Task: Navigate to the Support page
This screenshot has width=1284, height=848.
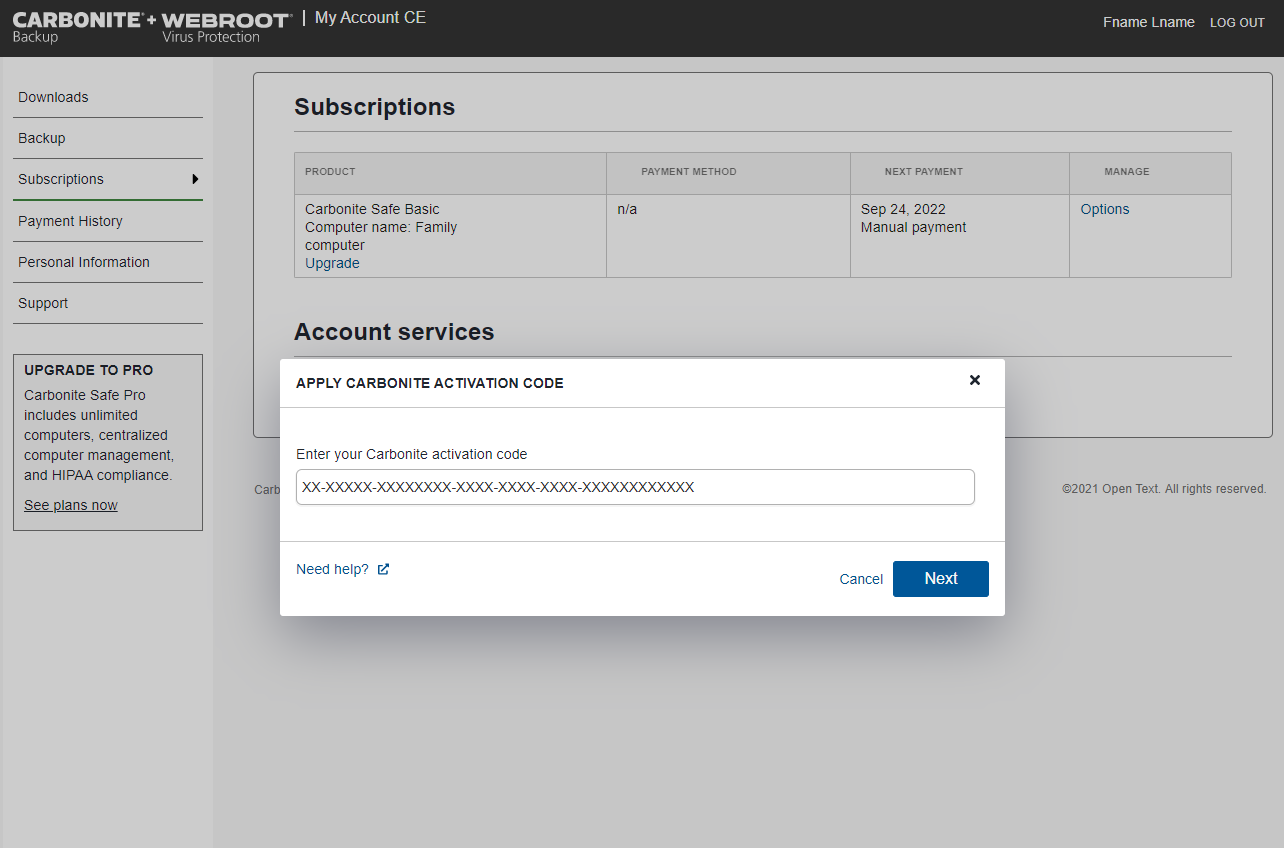Action: (x=43, y=303)
